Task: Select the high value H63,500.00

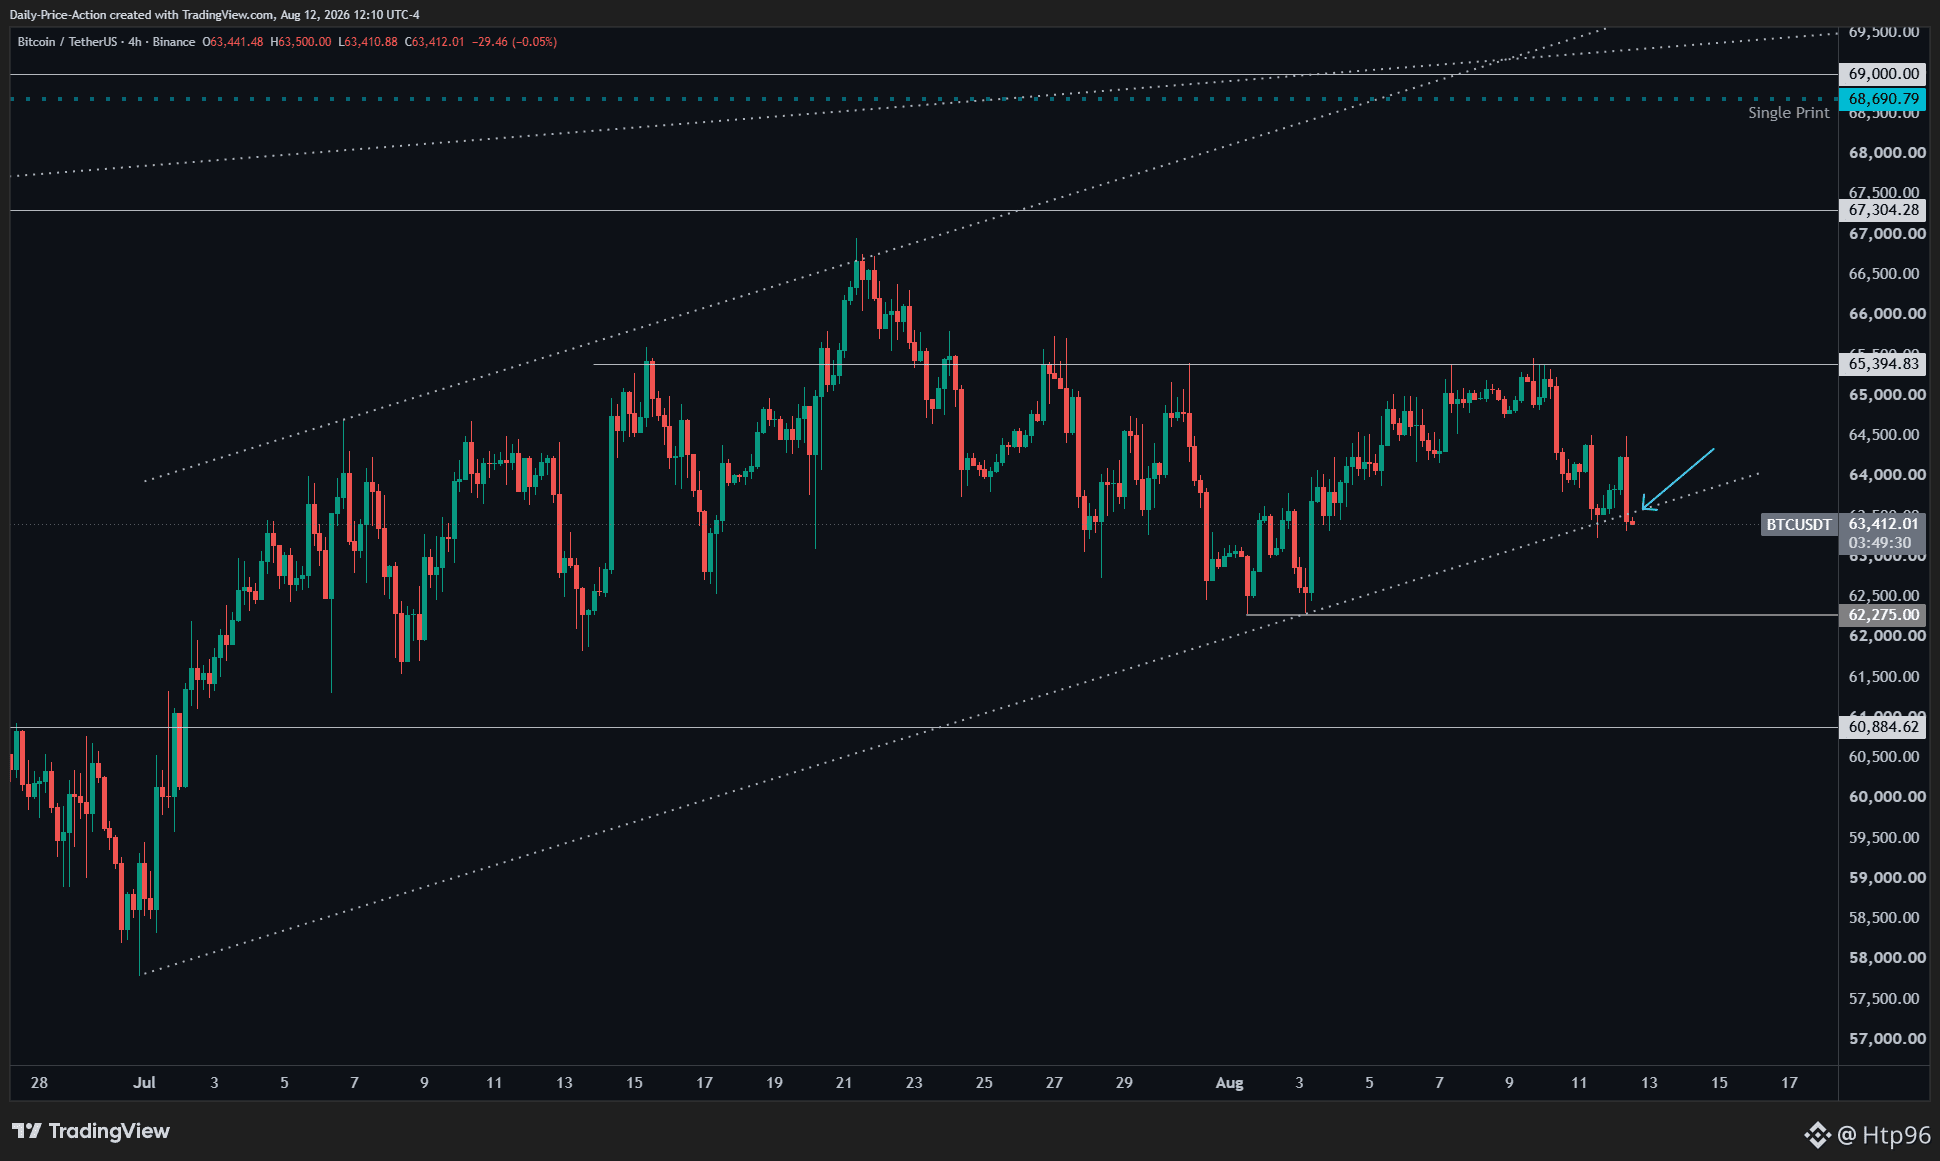Action: tap(301, 42)
